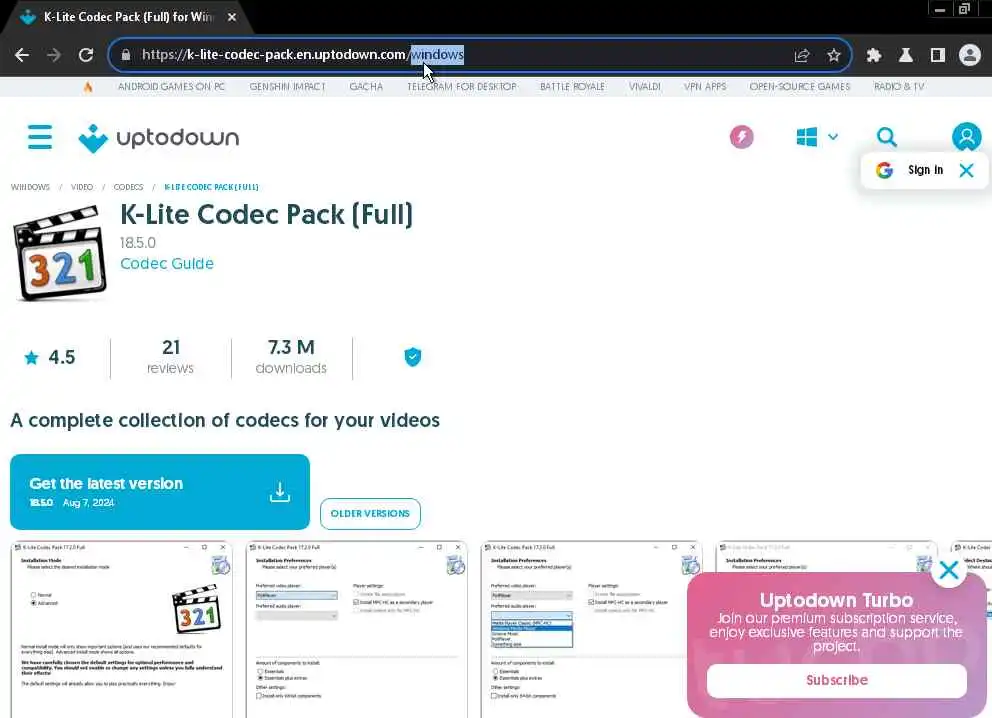Click the 4.5 star rating
The height and width of the screenshot is (718, 992).
click(50, 357)
